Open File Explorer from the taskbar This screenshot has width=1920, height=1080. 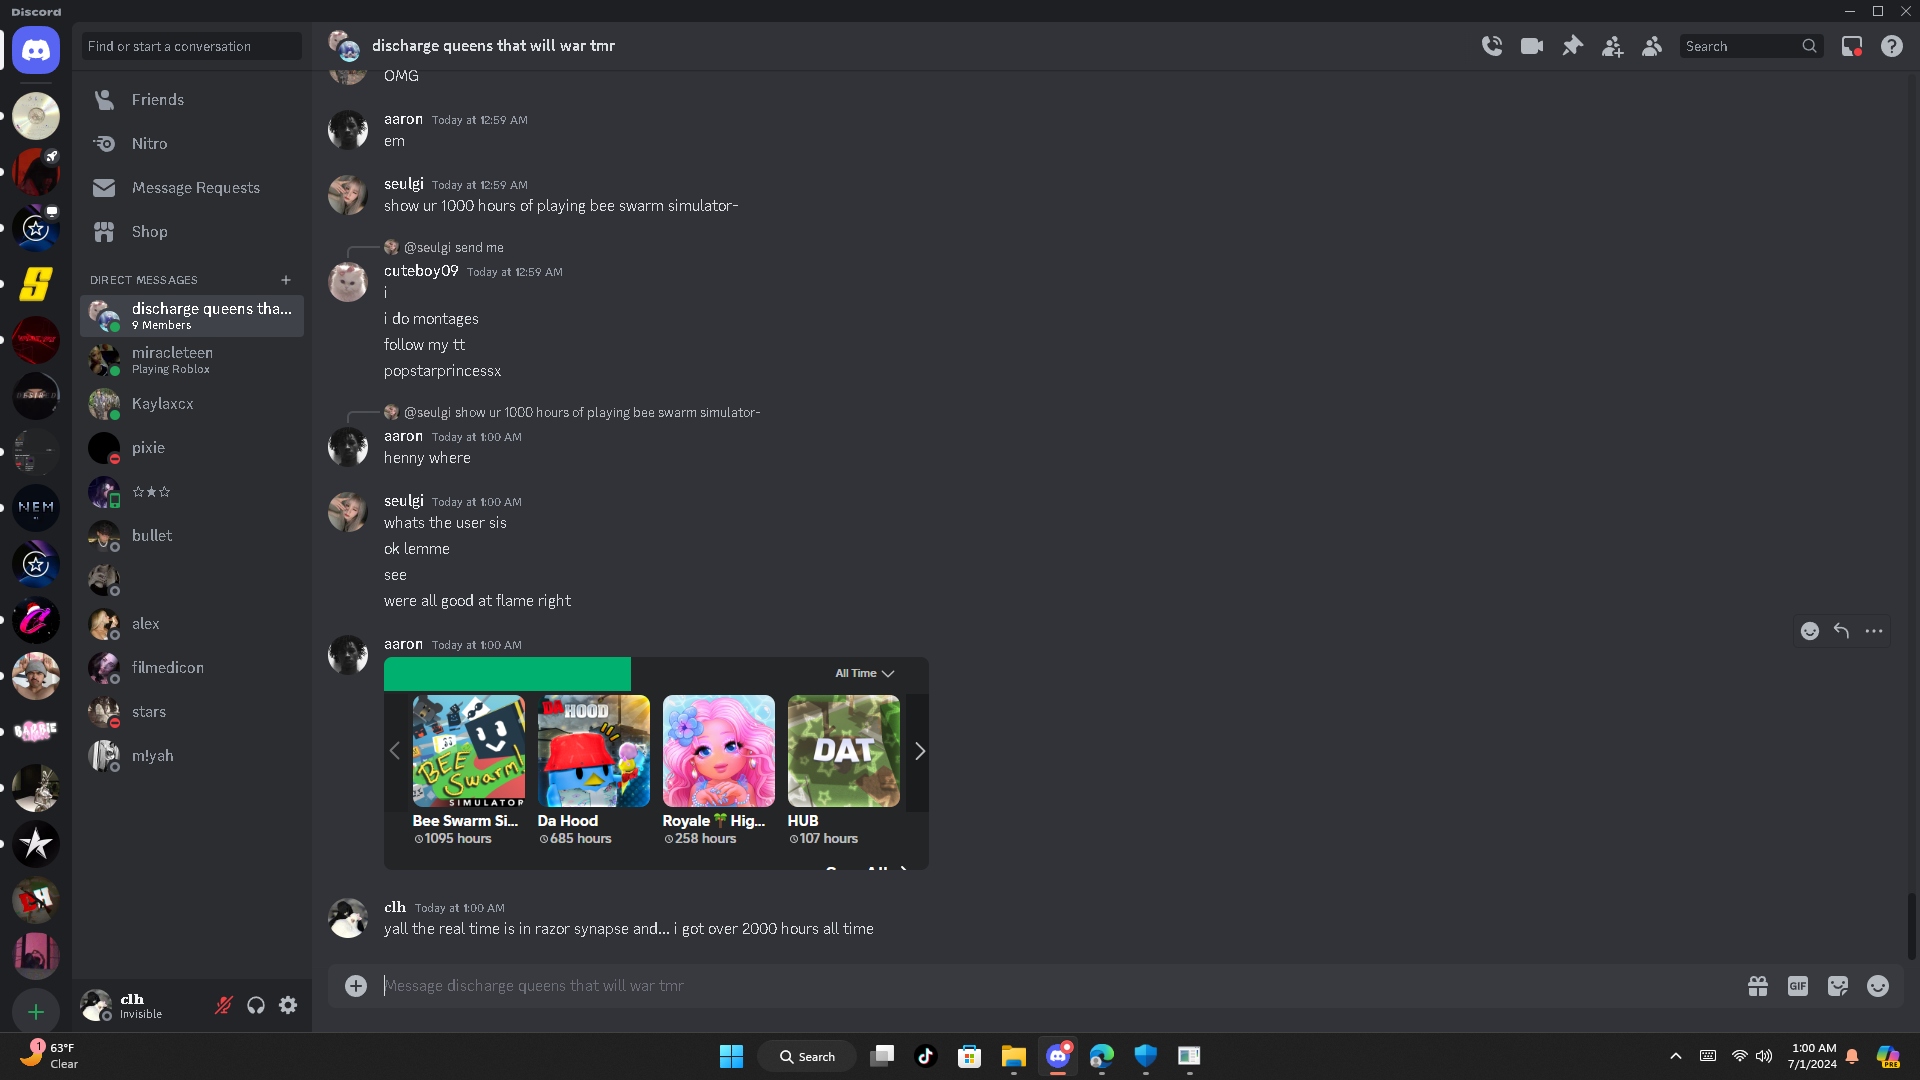tap(1014, 1056)
